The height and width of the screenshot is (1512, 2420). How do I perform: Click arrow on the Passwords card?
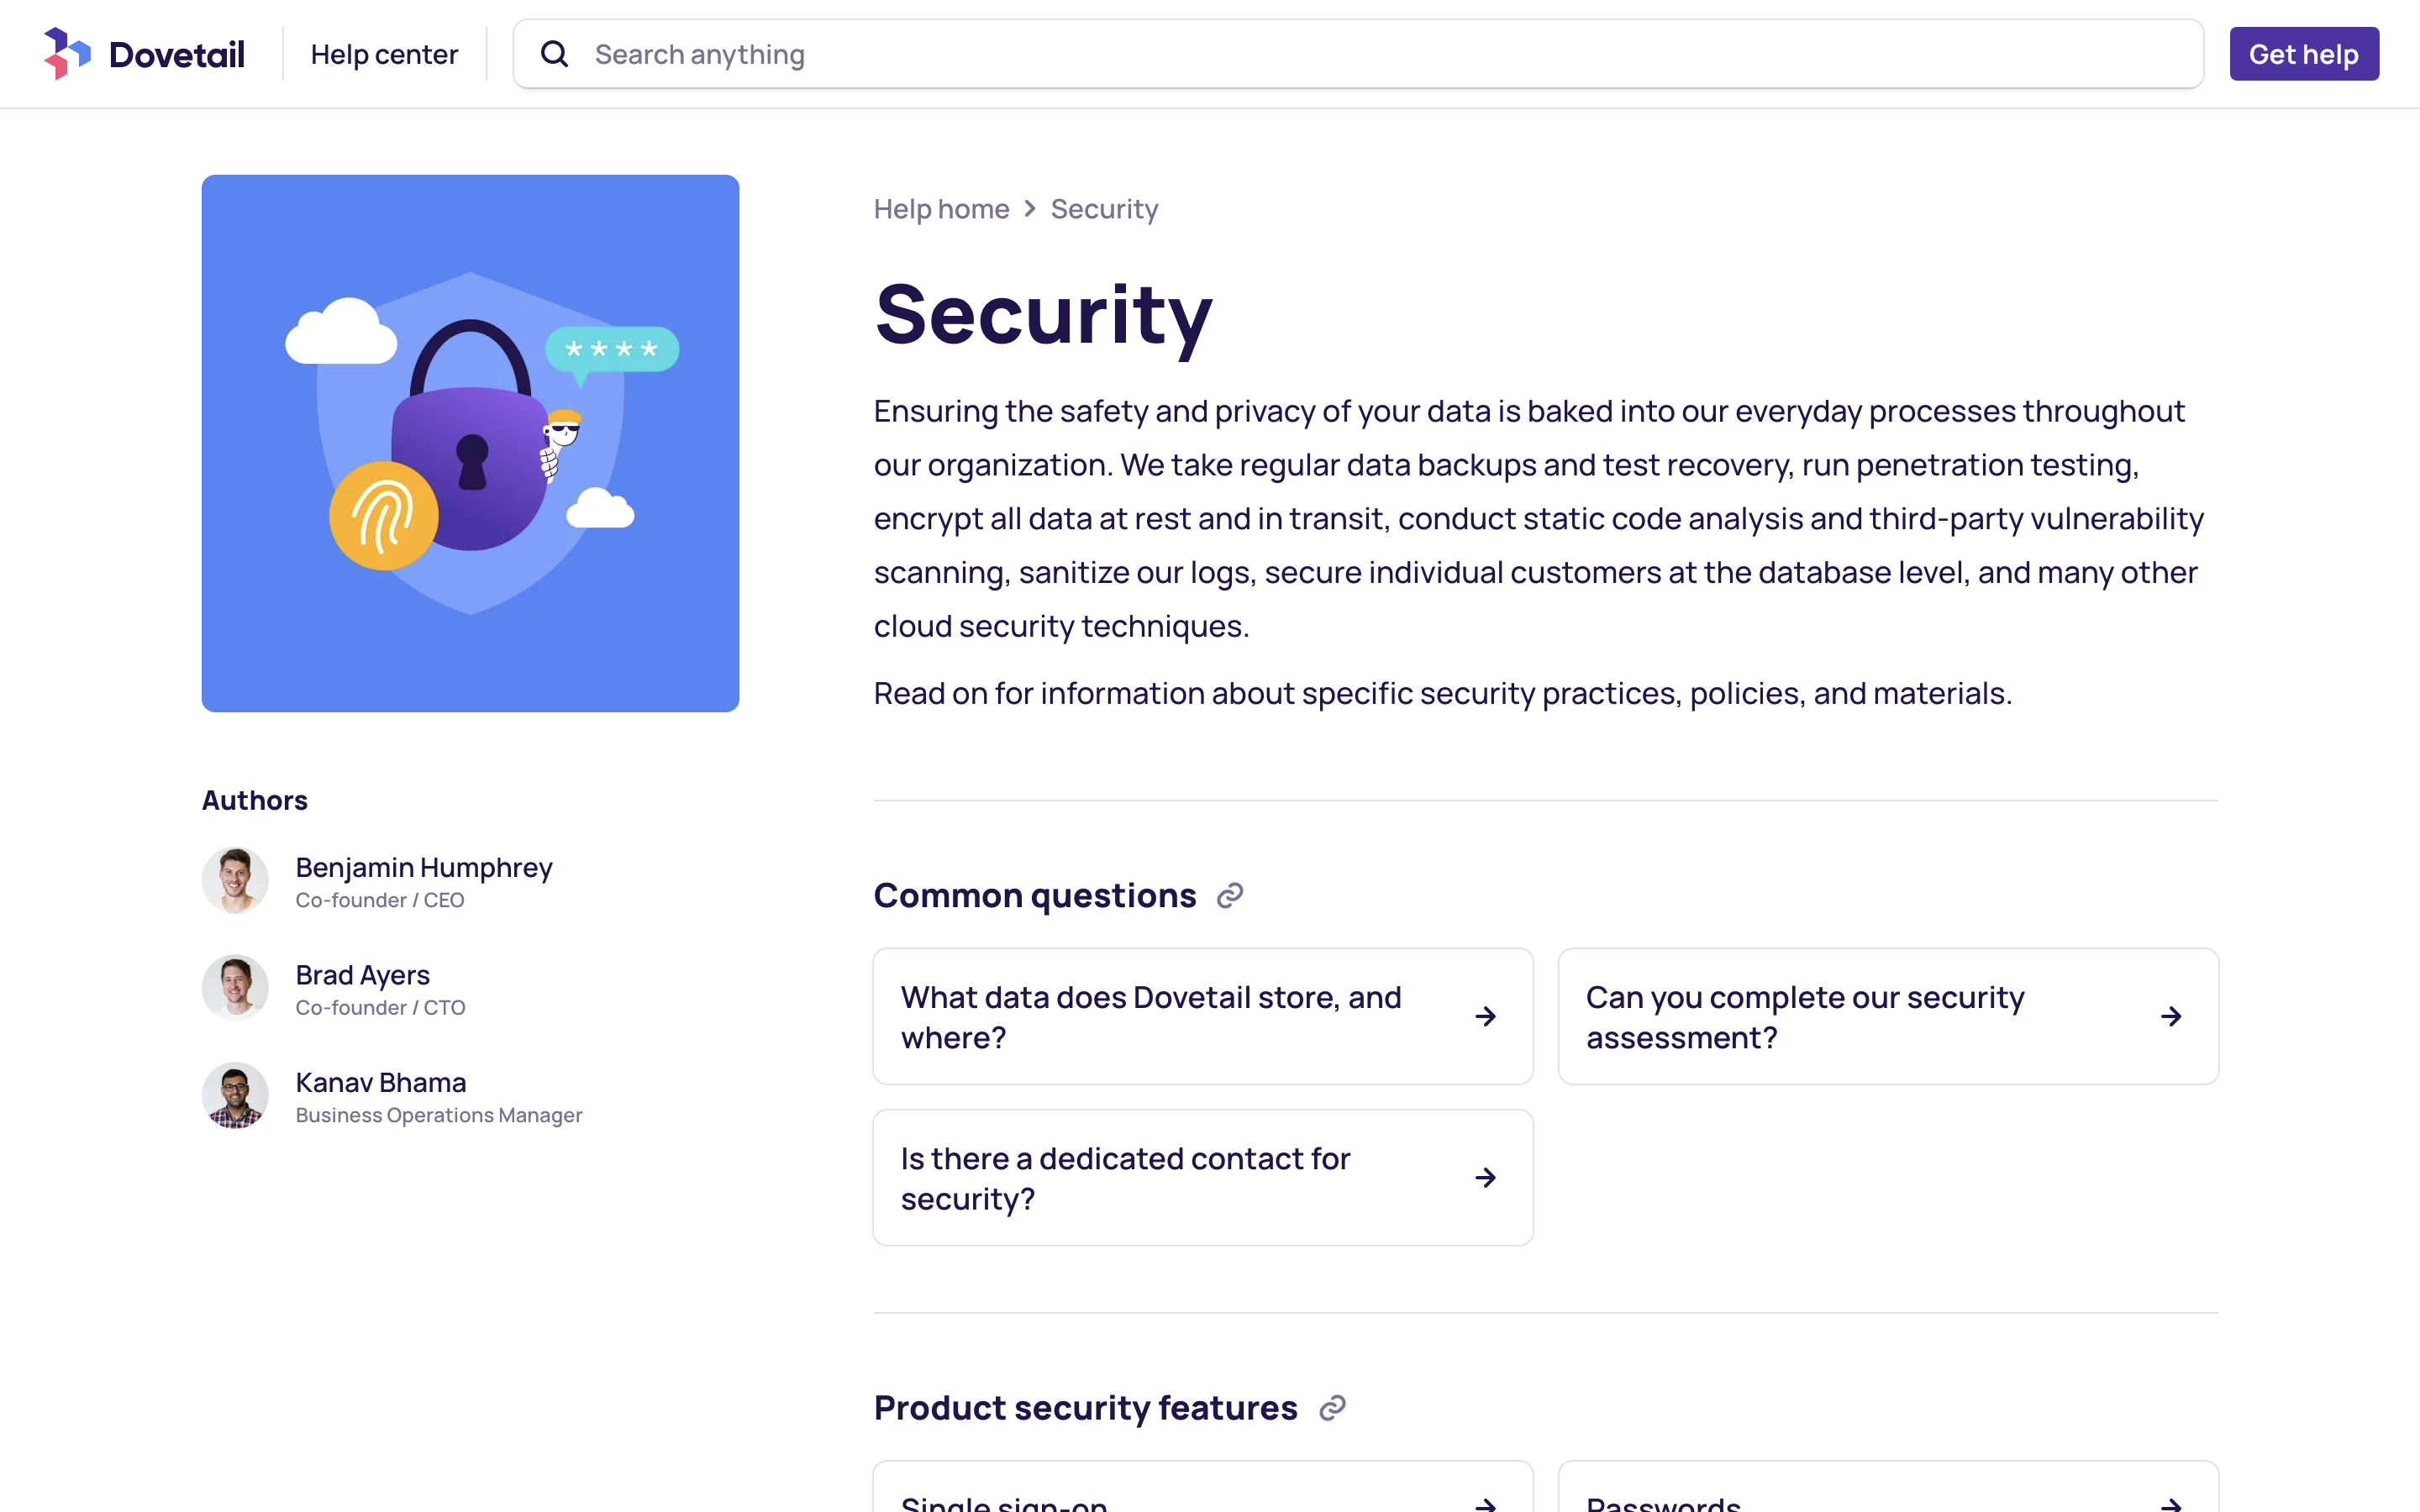pyautogui.click(x=2170, y=1501)
